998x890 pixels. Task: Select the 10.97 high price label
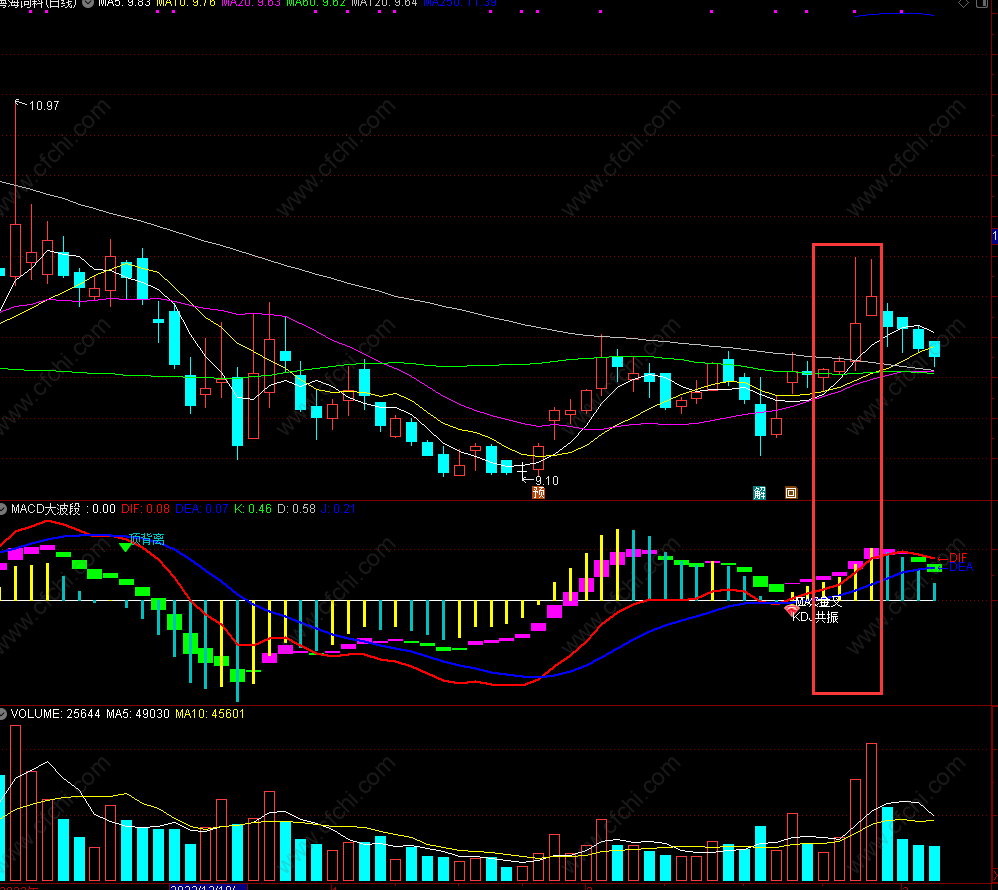click(x=44, y=106)
